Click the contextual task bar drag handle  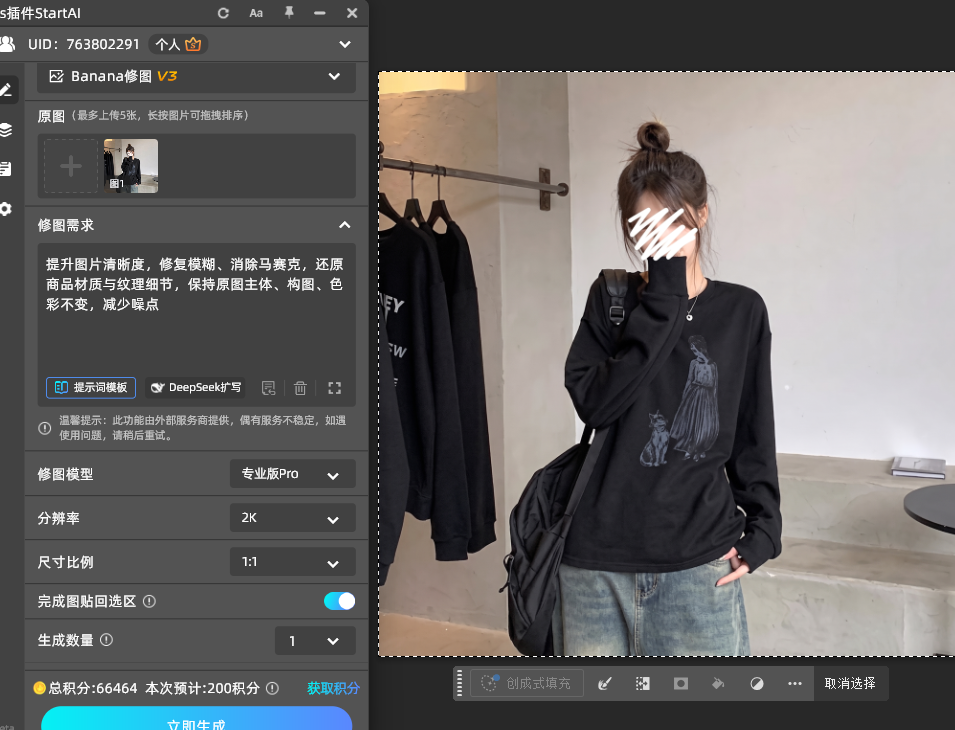(460, 683)
